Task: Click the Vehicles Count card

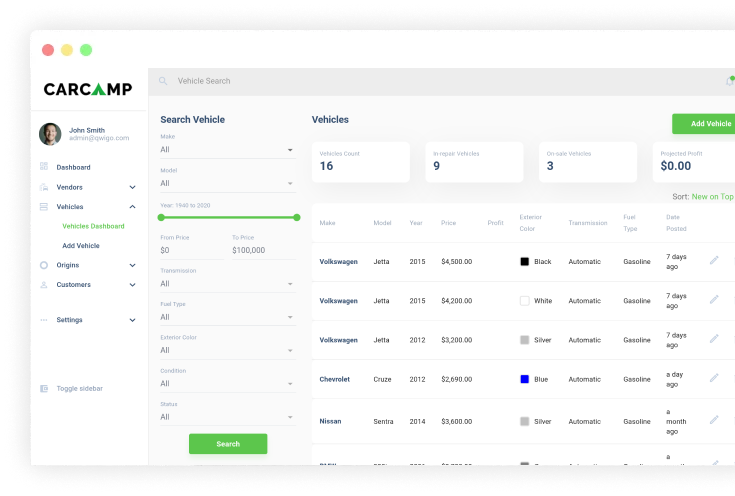Action: click(361, 162)
